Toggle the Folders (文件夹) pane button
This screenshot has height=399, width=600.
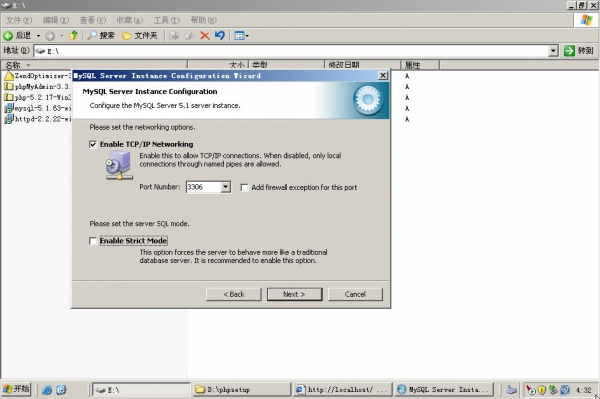(x=140, y=36)
